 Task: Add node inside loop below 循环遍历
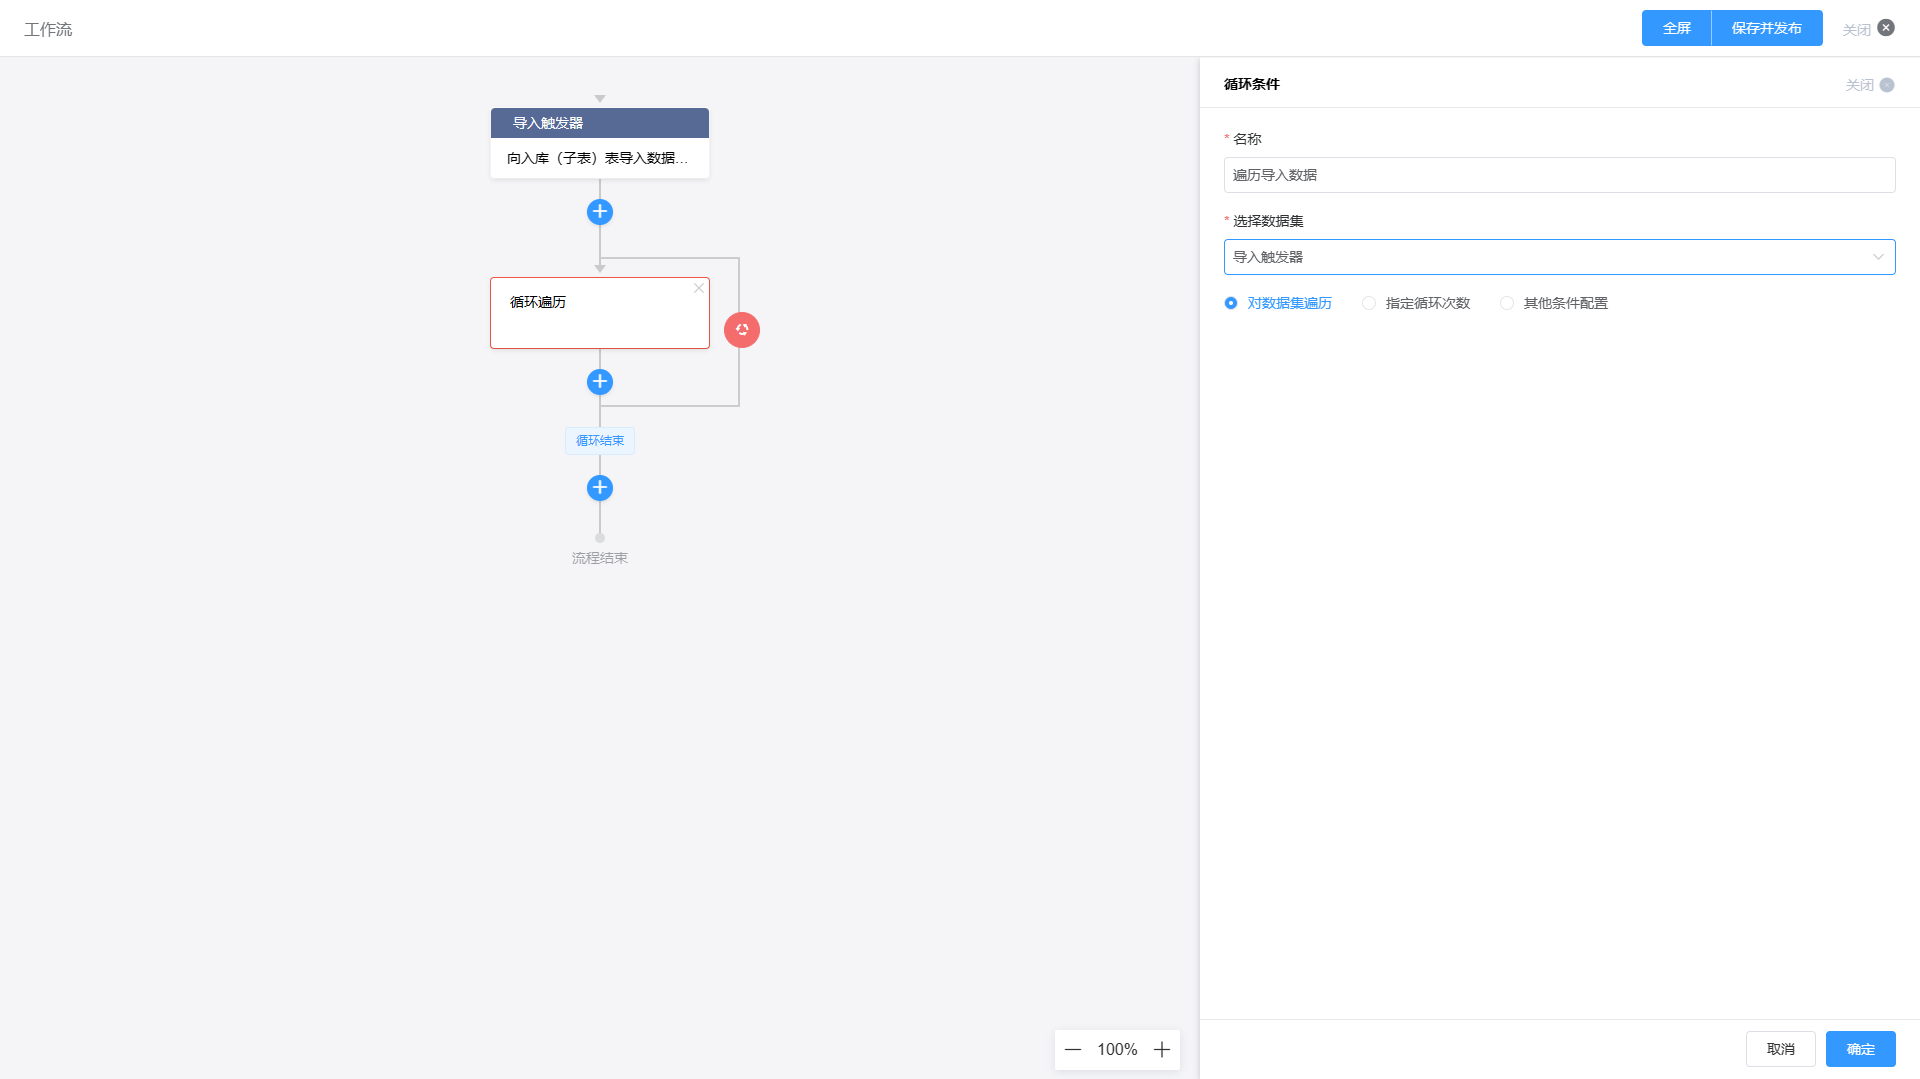[x=600, y=382]
